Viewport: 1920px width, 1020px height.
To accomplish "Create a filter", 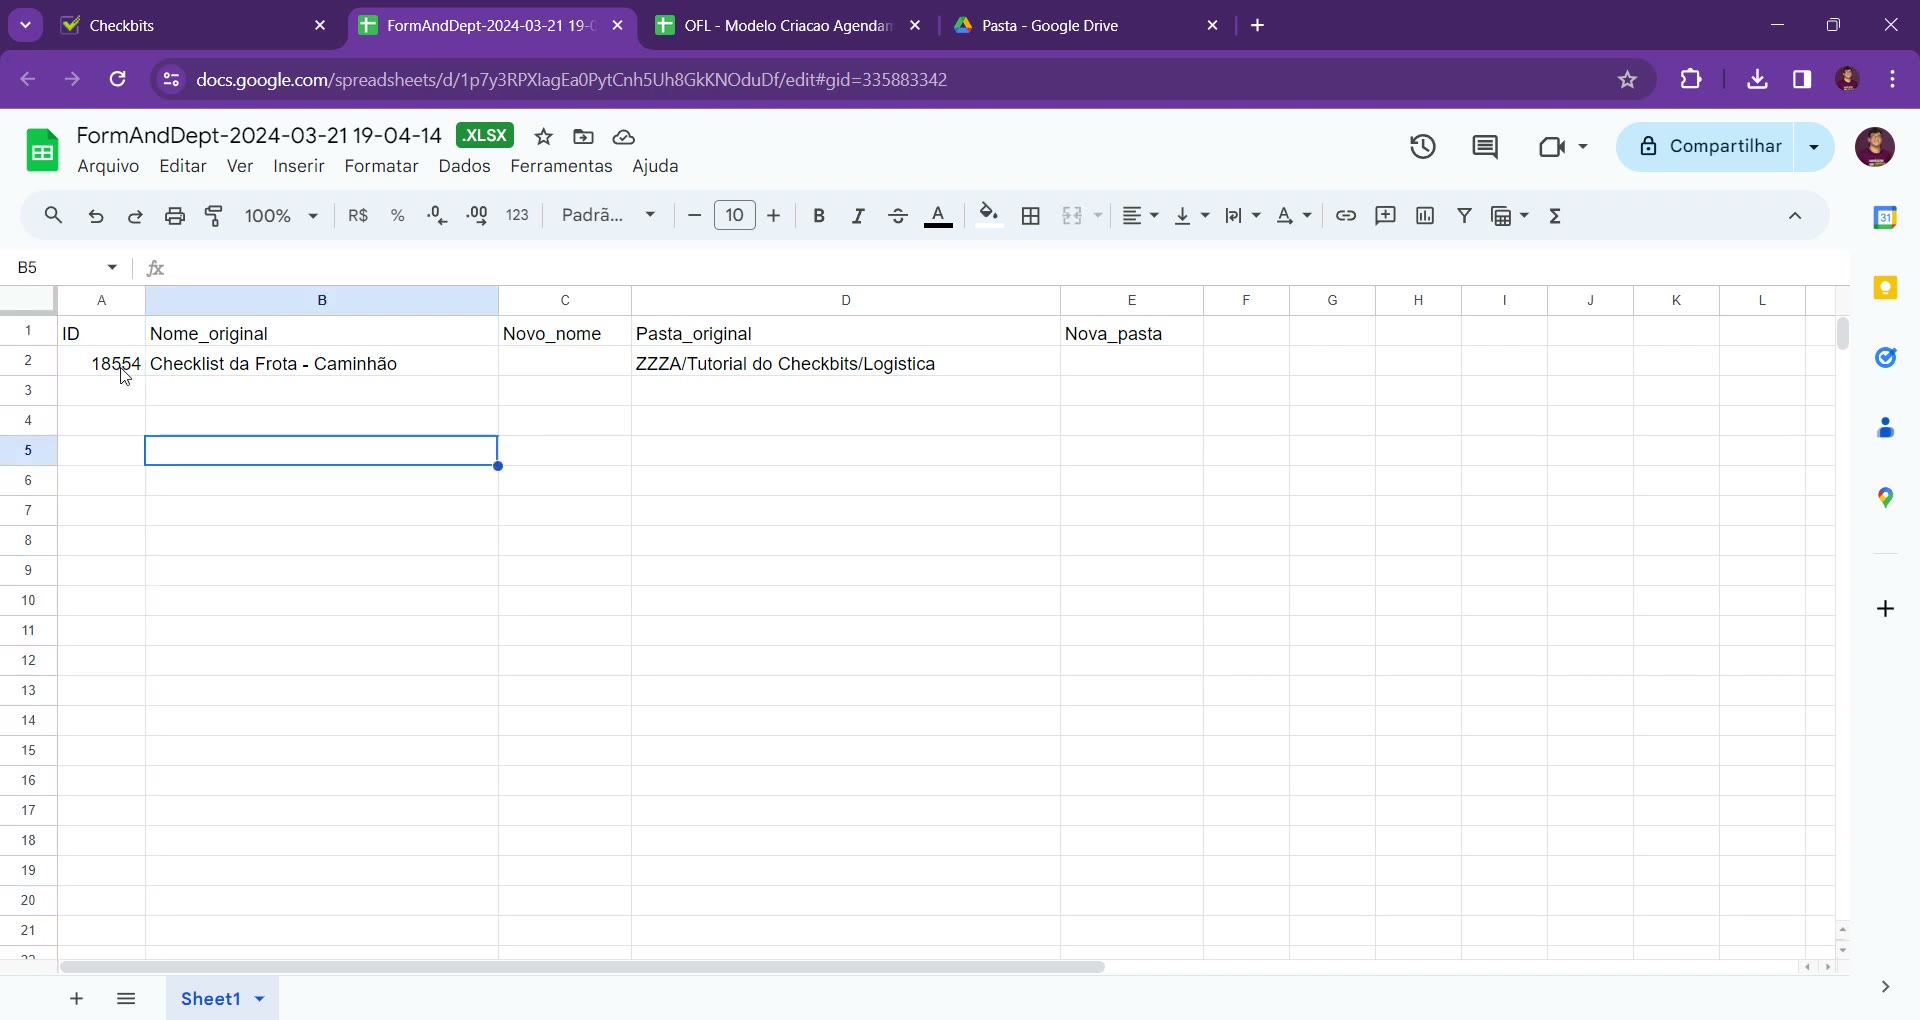I will pyautogui.click(x=1465, y=216).
